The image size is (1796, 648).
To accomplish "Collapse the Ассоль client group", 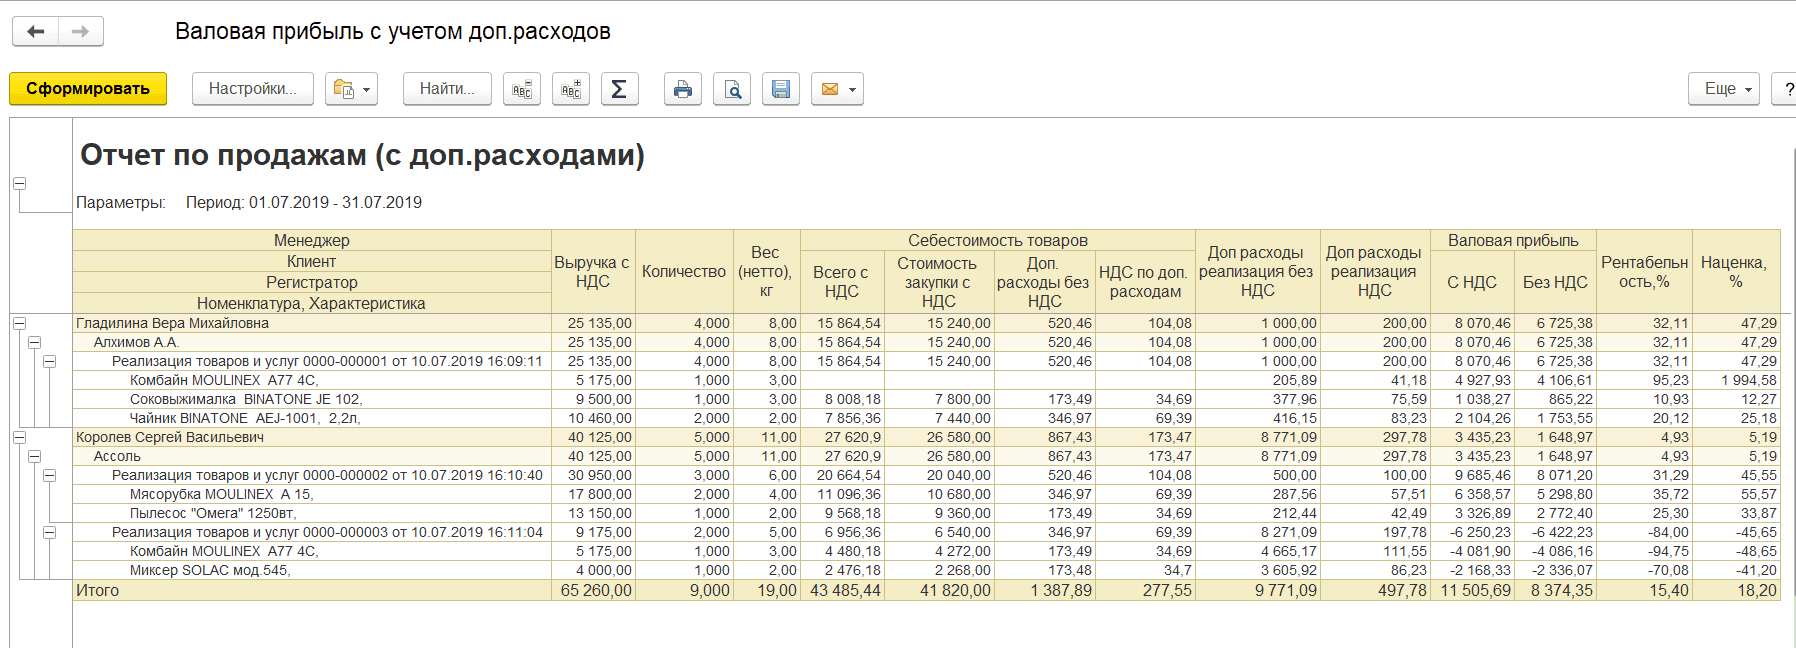I will 34,456.
